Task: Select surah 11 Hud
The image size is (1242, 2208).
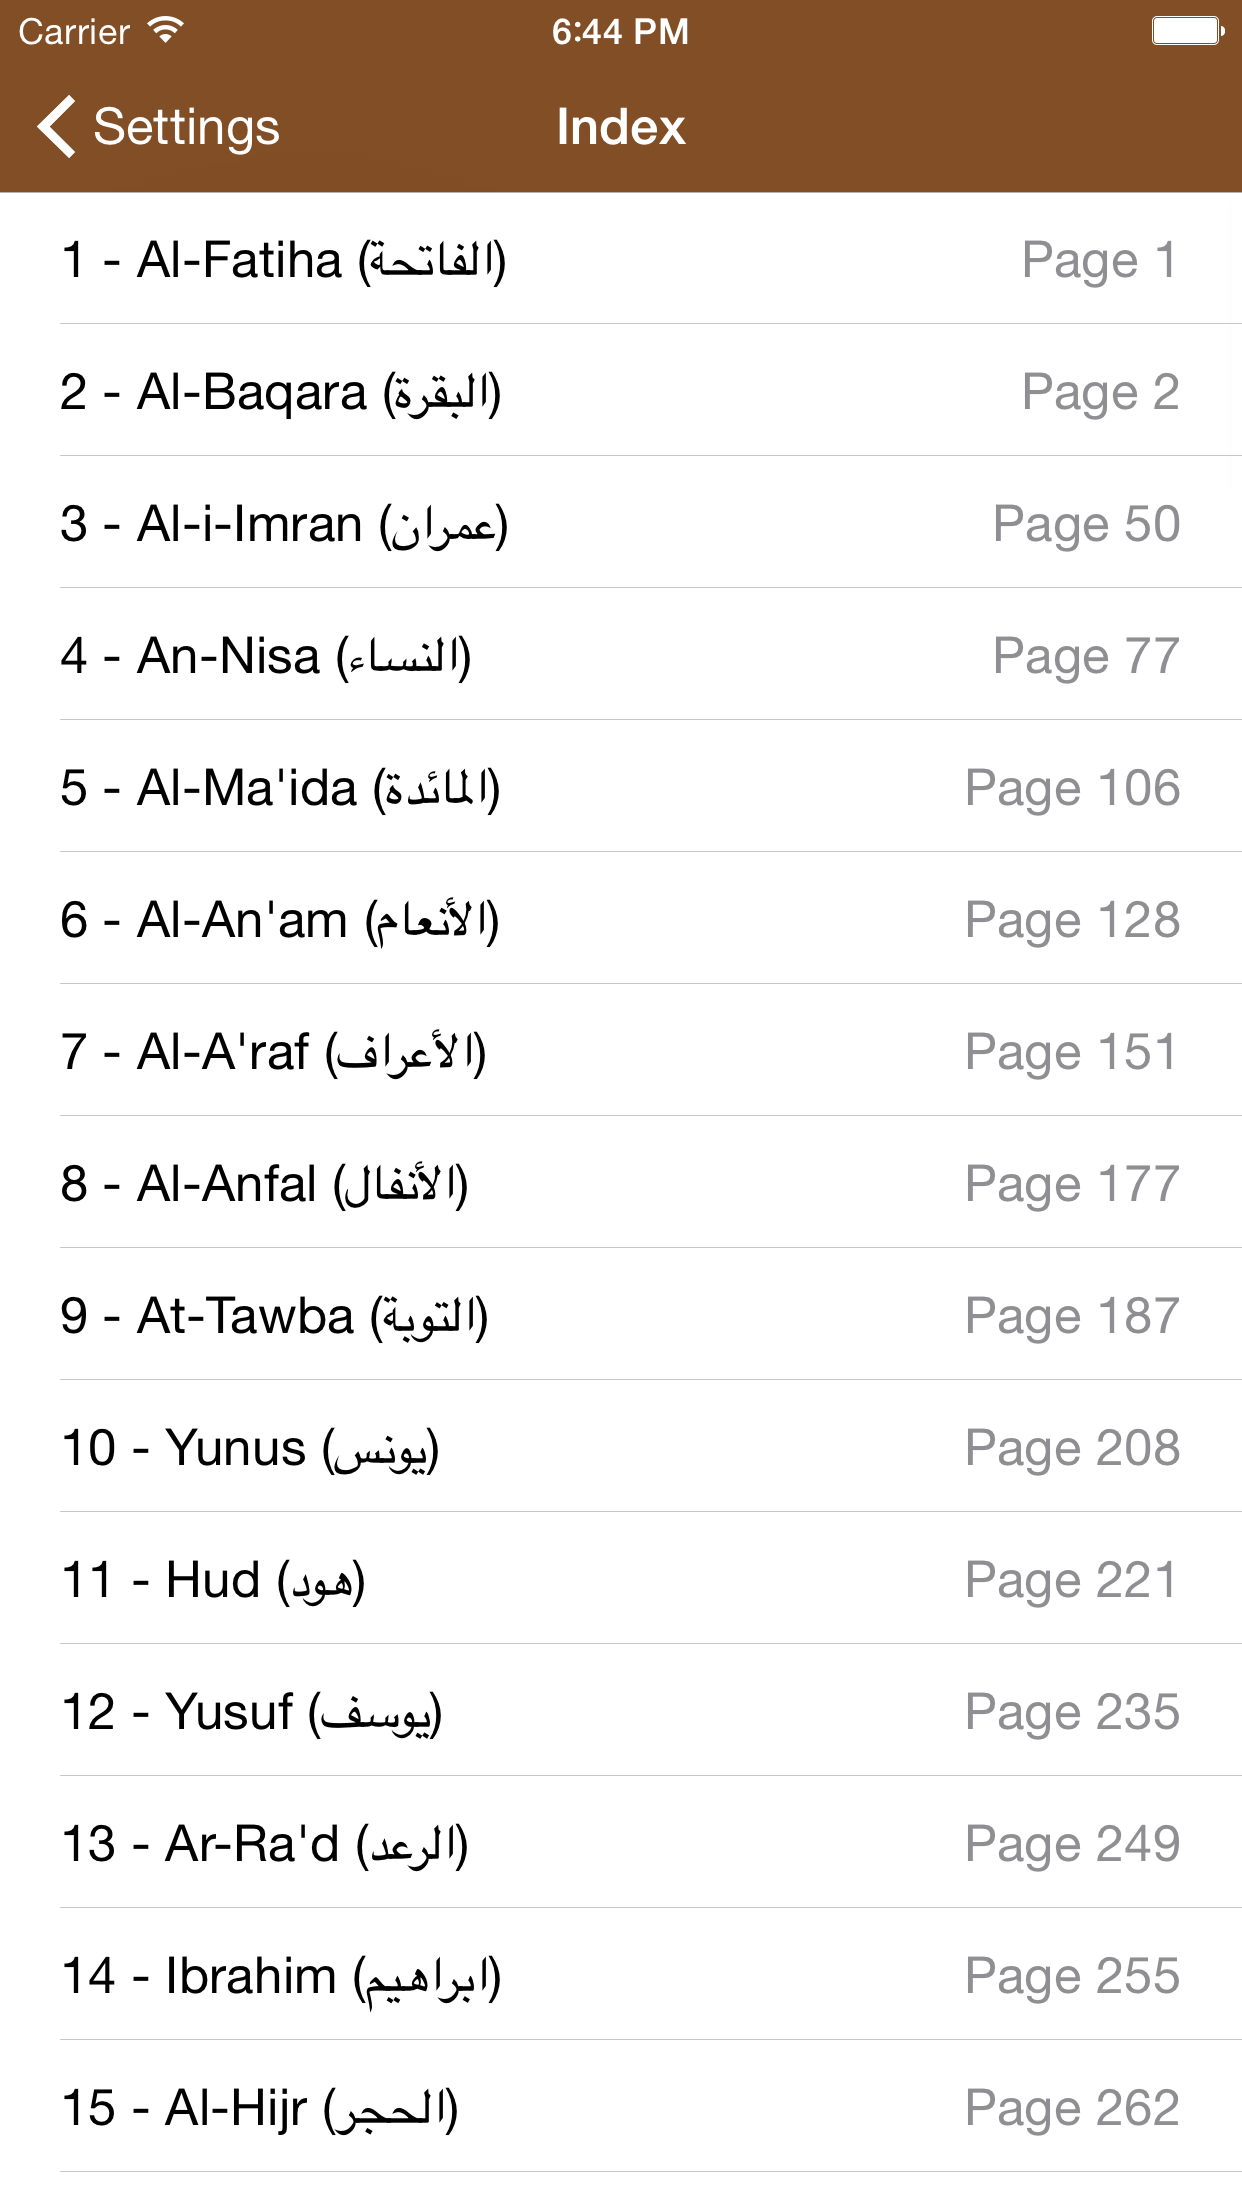Action: point(213,1580)
